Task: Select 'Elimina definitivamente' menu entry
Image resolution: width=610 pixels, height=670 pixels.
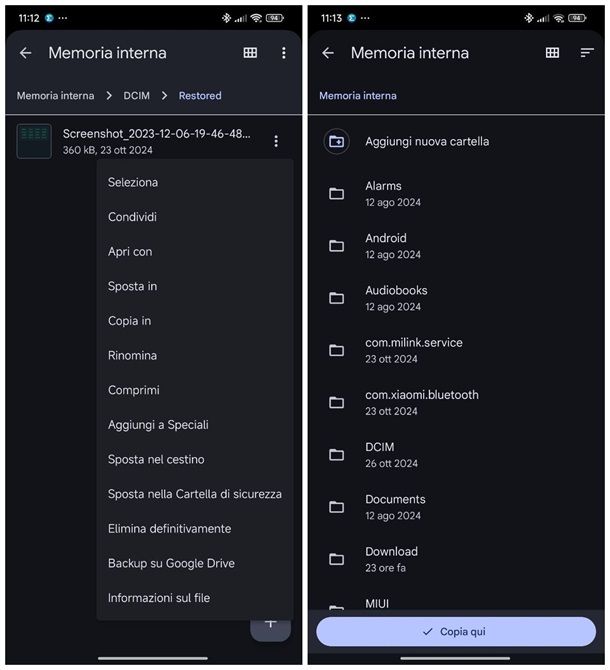Action: pyautogui.click(x=170, y=529)
